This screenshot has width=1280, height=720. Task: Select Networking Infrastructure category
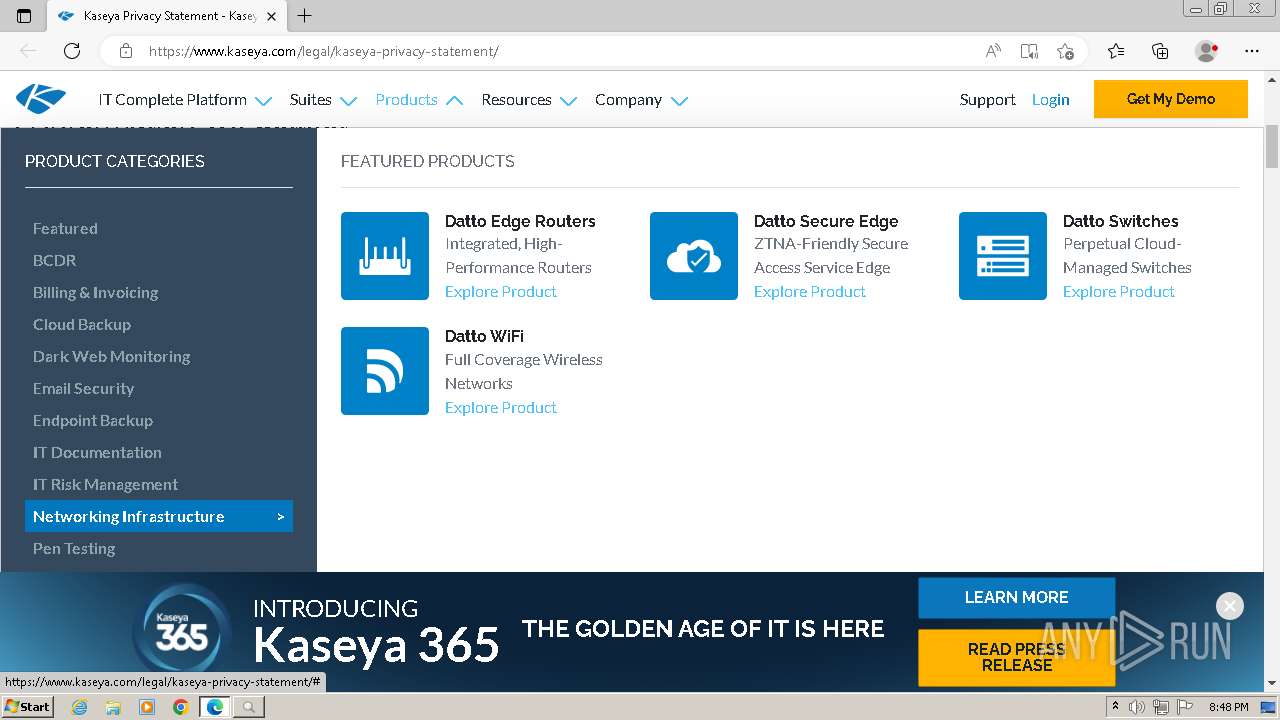pos(159,516)
